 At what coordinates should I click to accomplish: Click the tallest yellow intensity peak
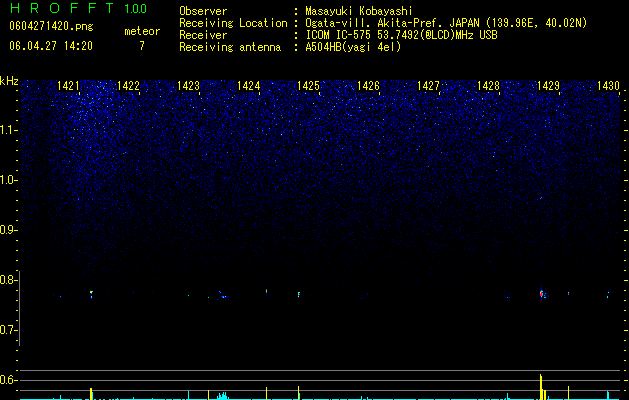tap(541, 387)
